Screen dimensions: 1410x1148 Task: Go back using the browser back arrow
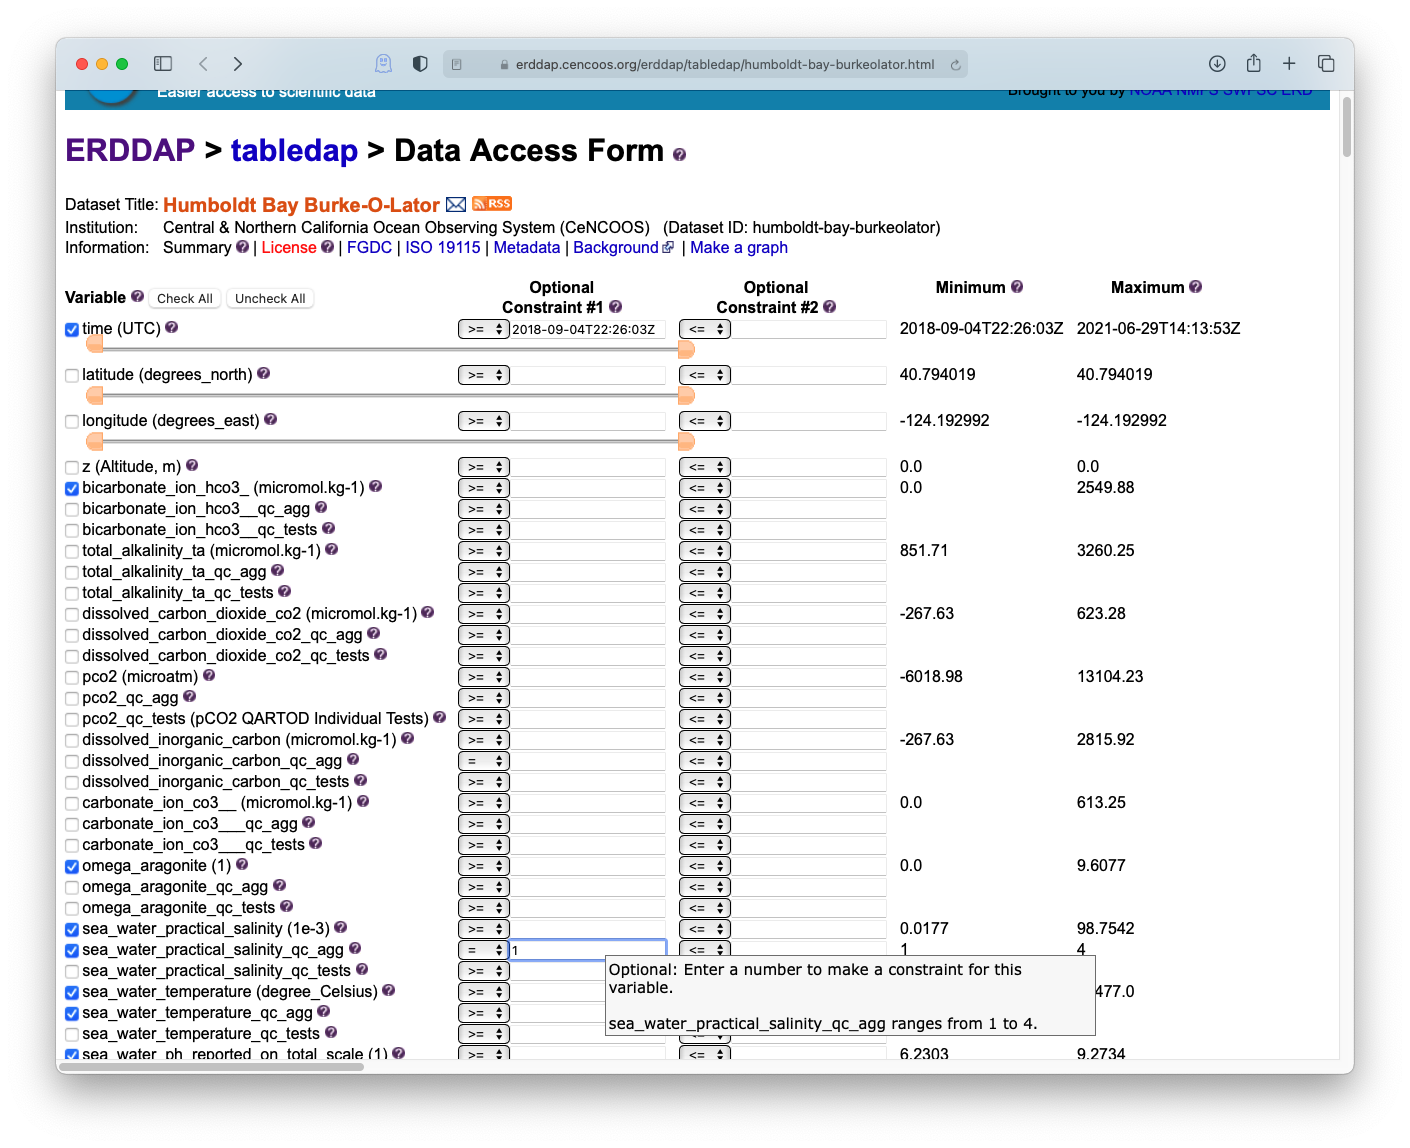[203, 64]
